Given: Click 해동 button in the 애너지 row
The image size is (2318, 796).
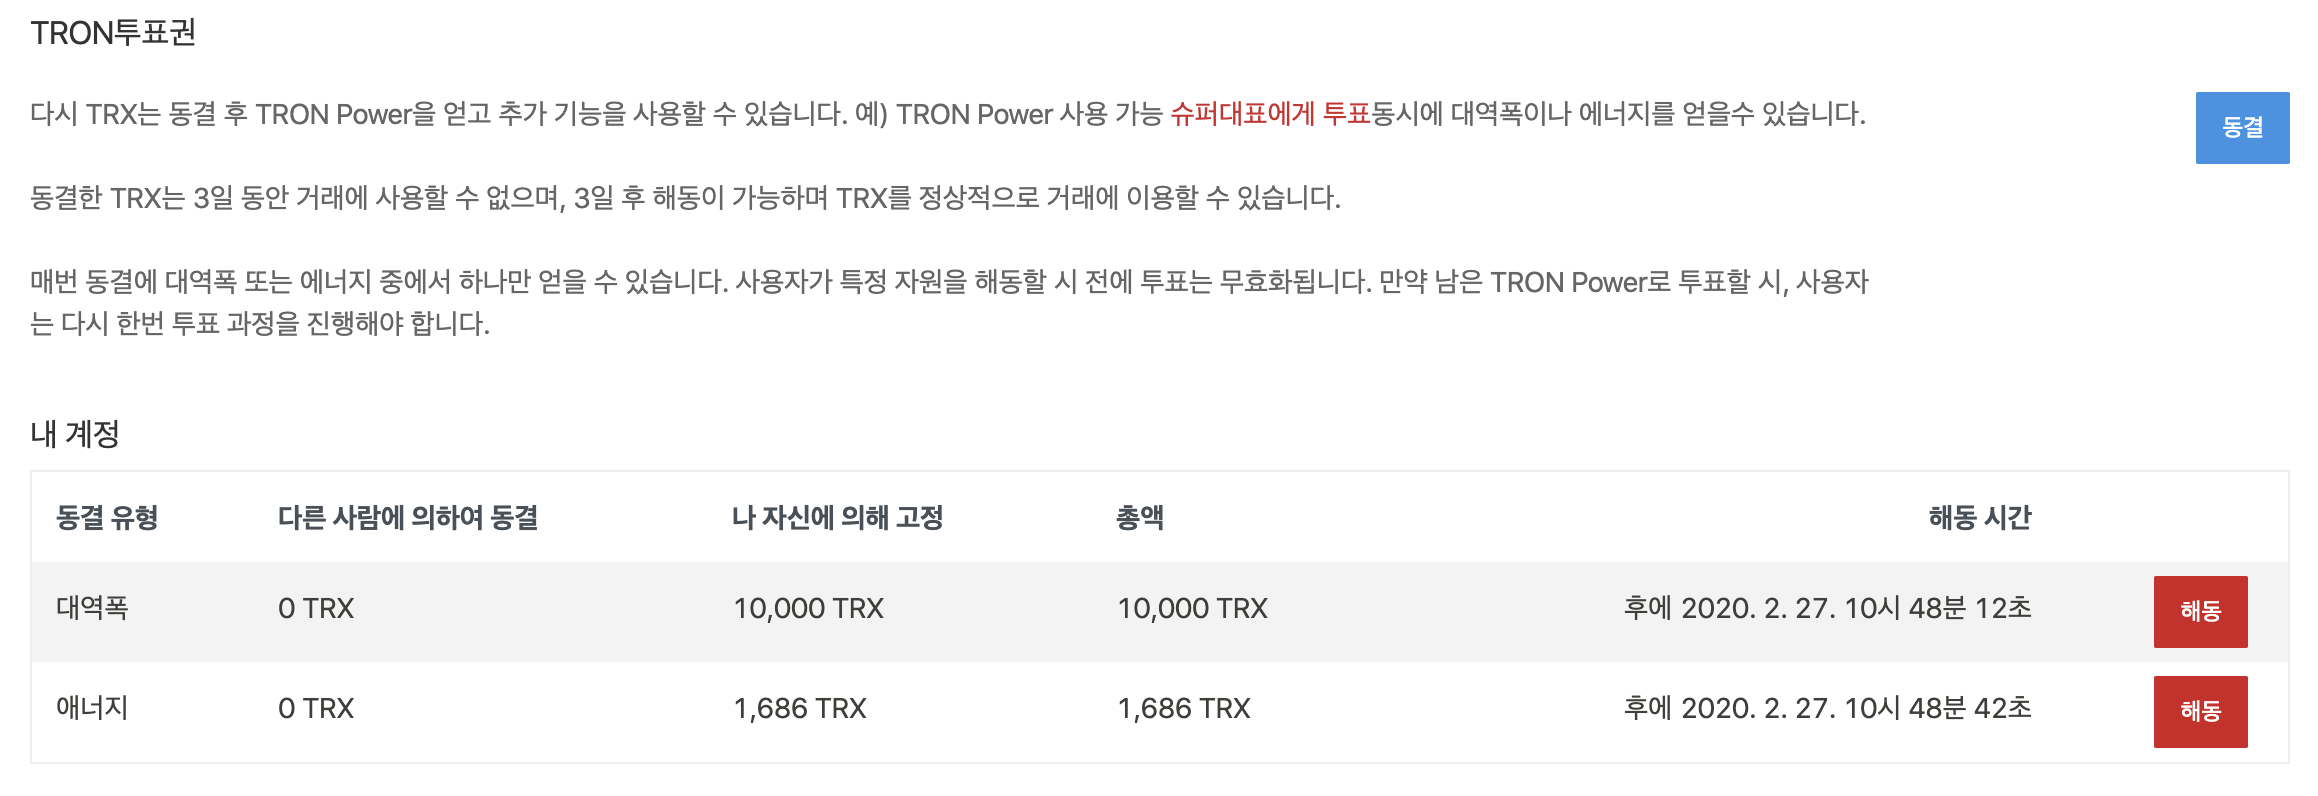Looking at the screenshot, I should [x=2200, y=711].
